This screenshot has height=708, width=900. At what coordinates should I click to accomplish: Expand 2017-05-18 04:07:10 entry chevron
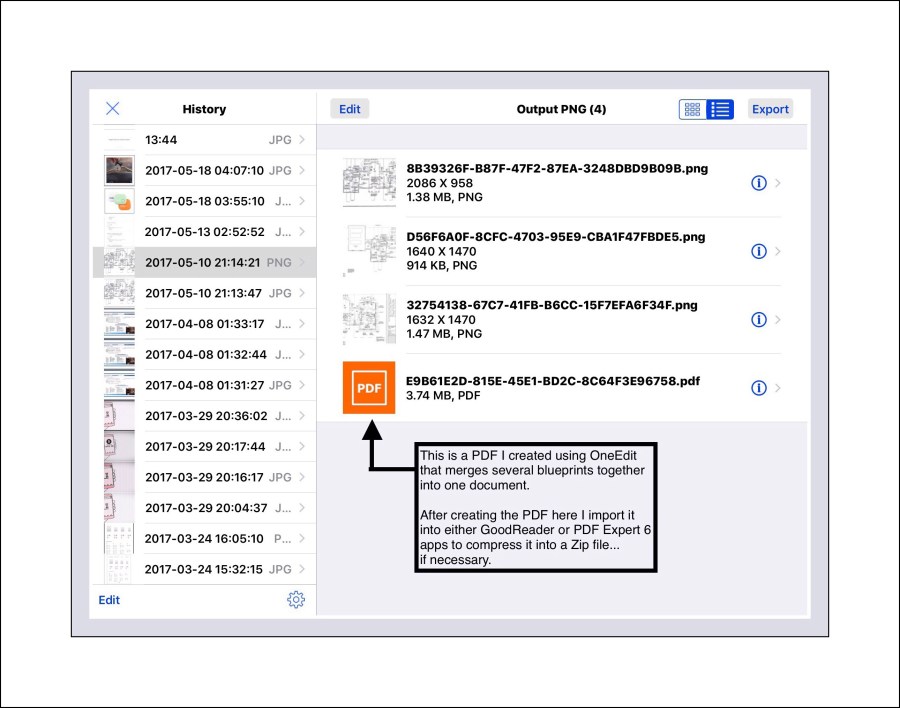click(x=302, y=170)
